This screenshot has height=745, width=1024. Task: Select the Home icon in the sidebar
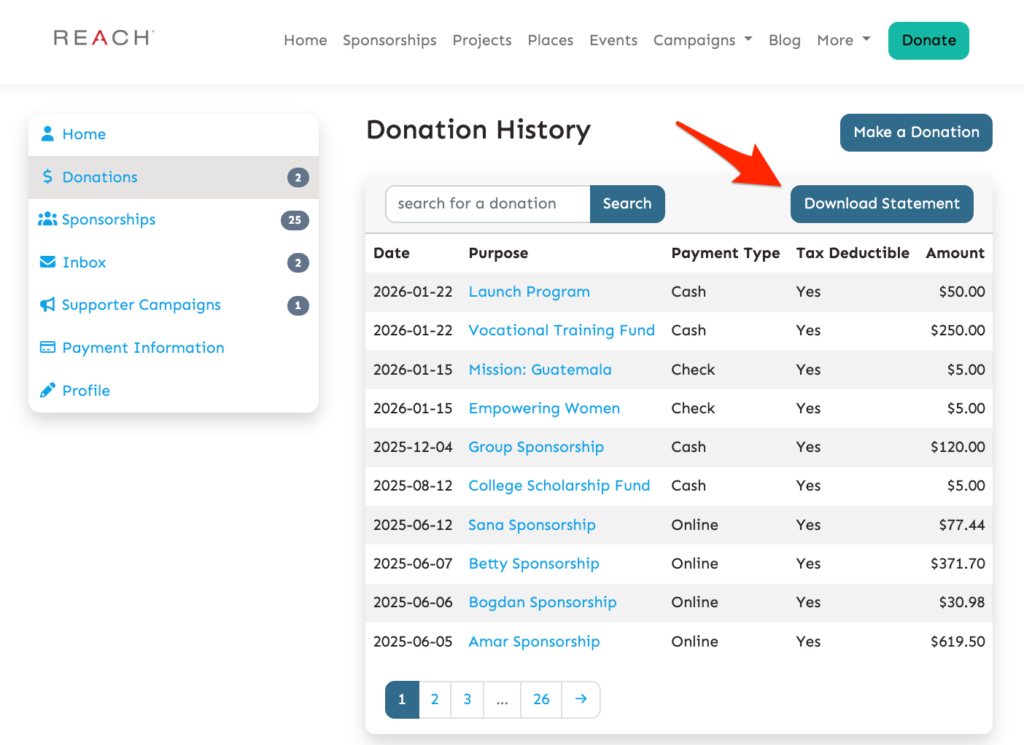(49, 133)
